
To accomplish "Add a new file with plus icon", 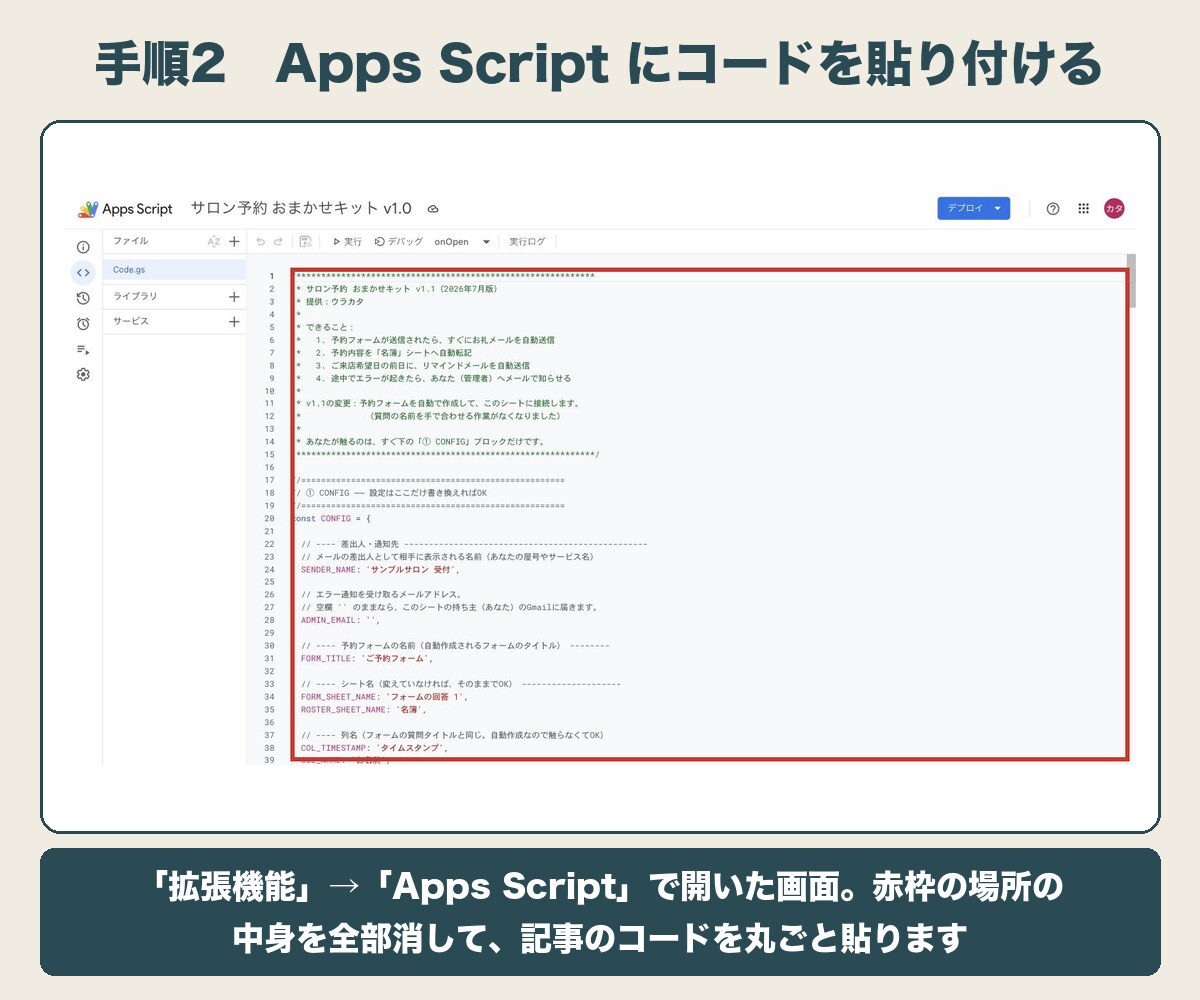I will (x=234, y=241).
